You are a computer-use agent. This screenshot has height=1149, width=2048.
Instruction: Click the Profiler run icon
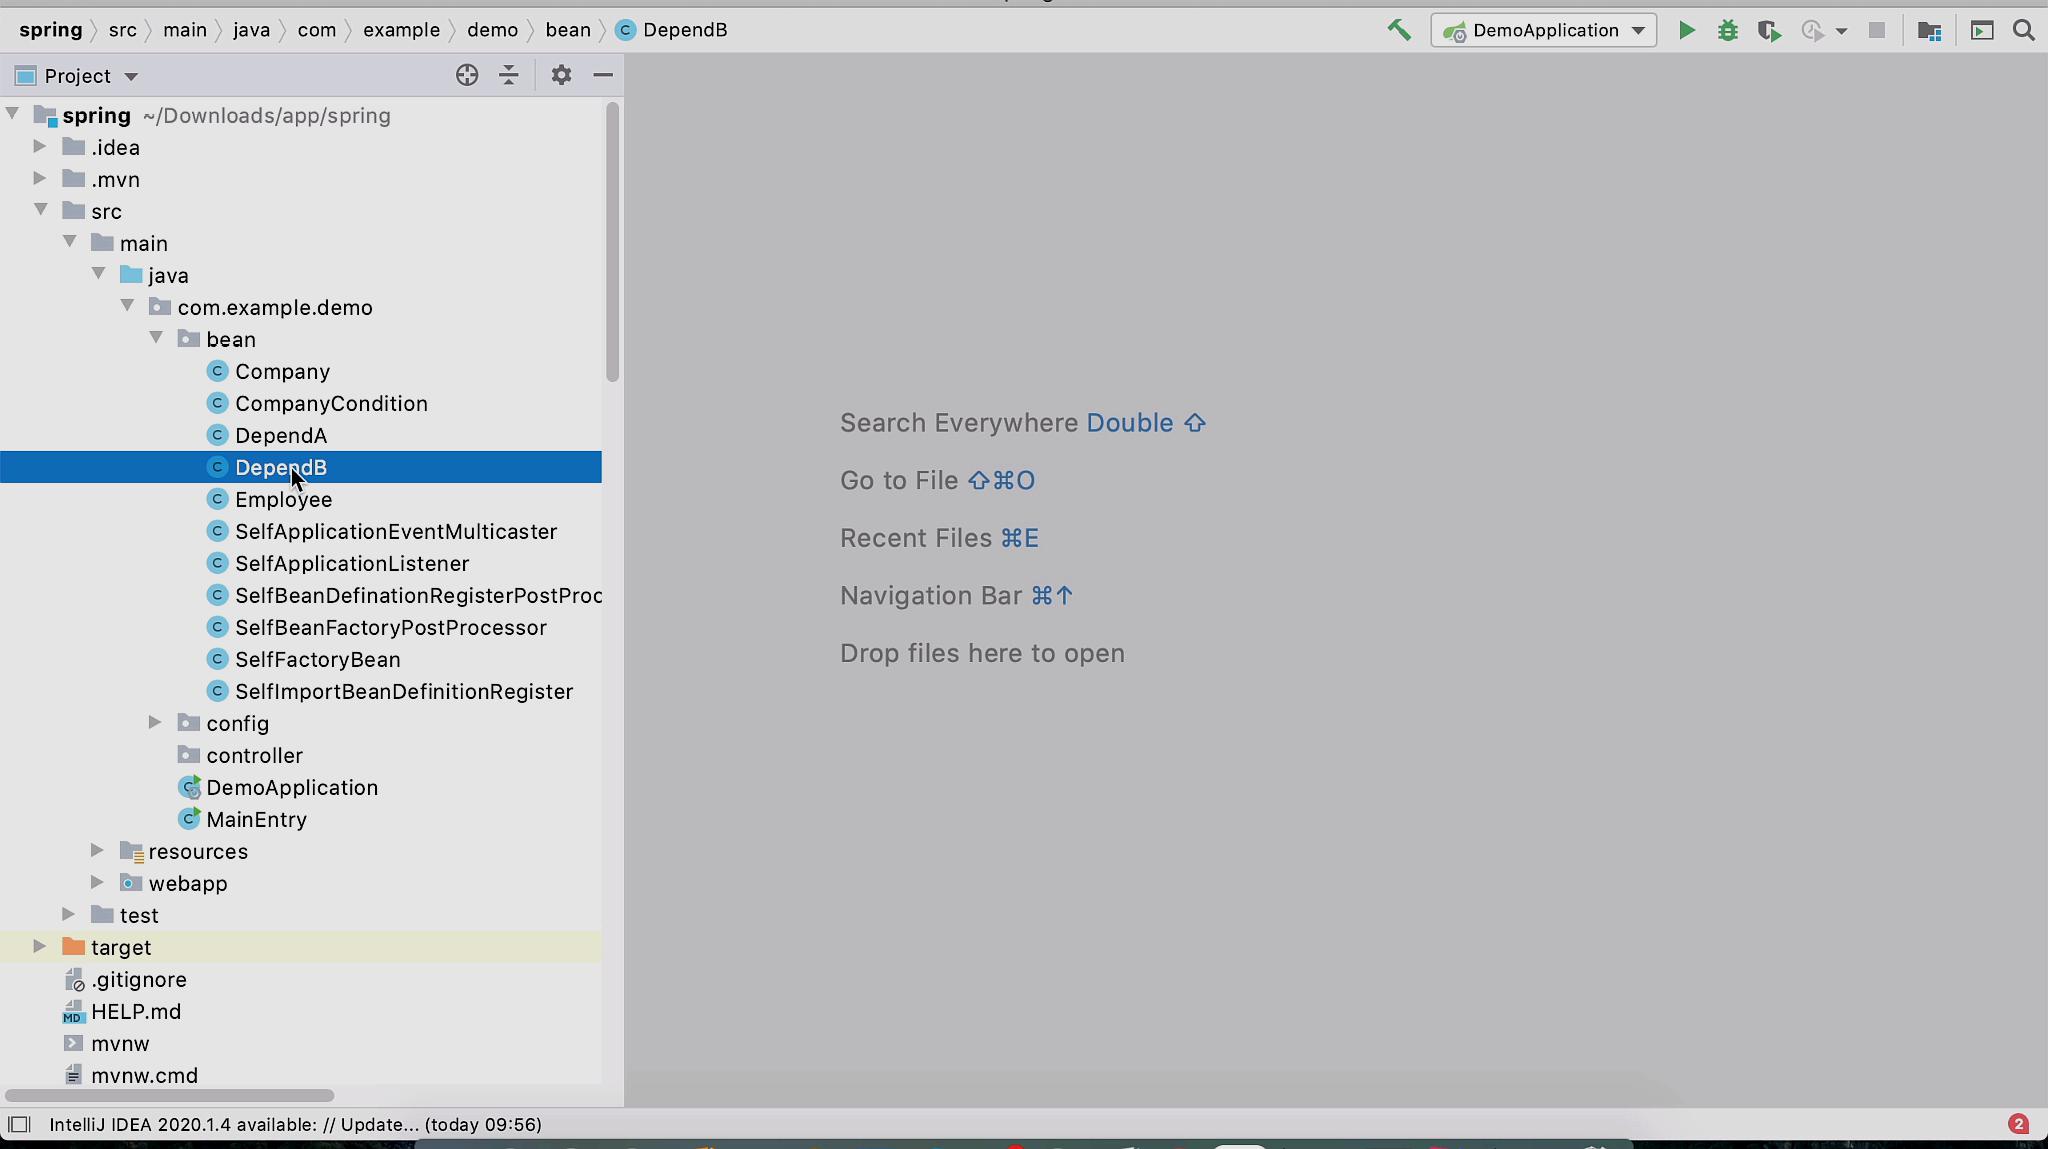(1811, 31)
